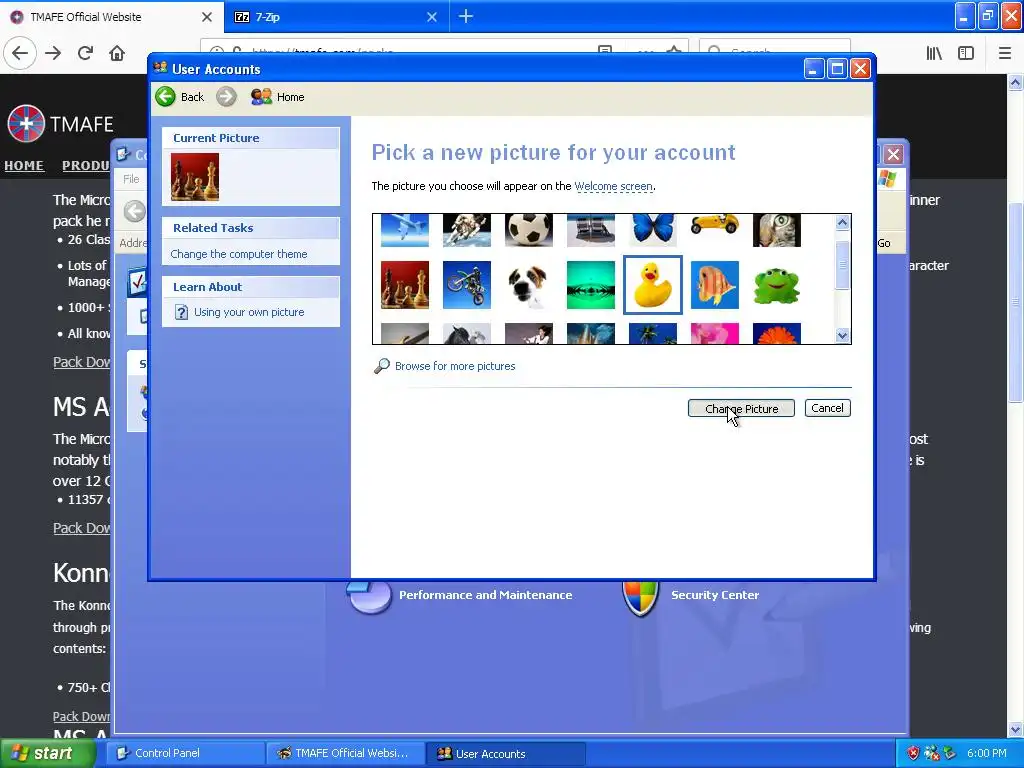Open Change the computer theme task

click(238, 254)
